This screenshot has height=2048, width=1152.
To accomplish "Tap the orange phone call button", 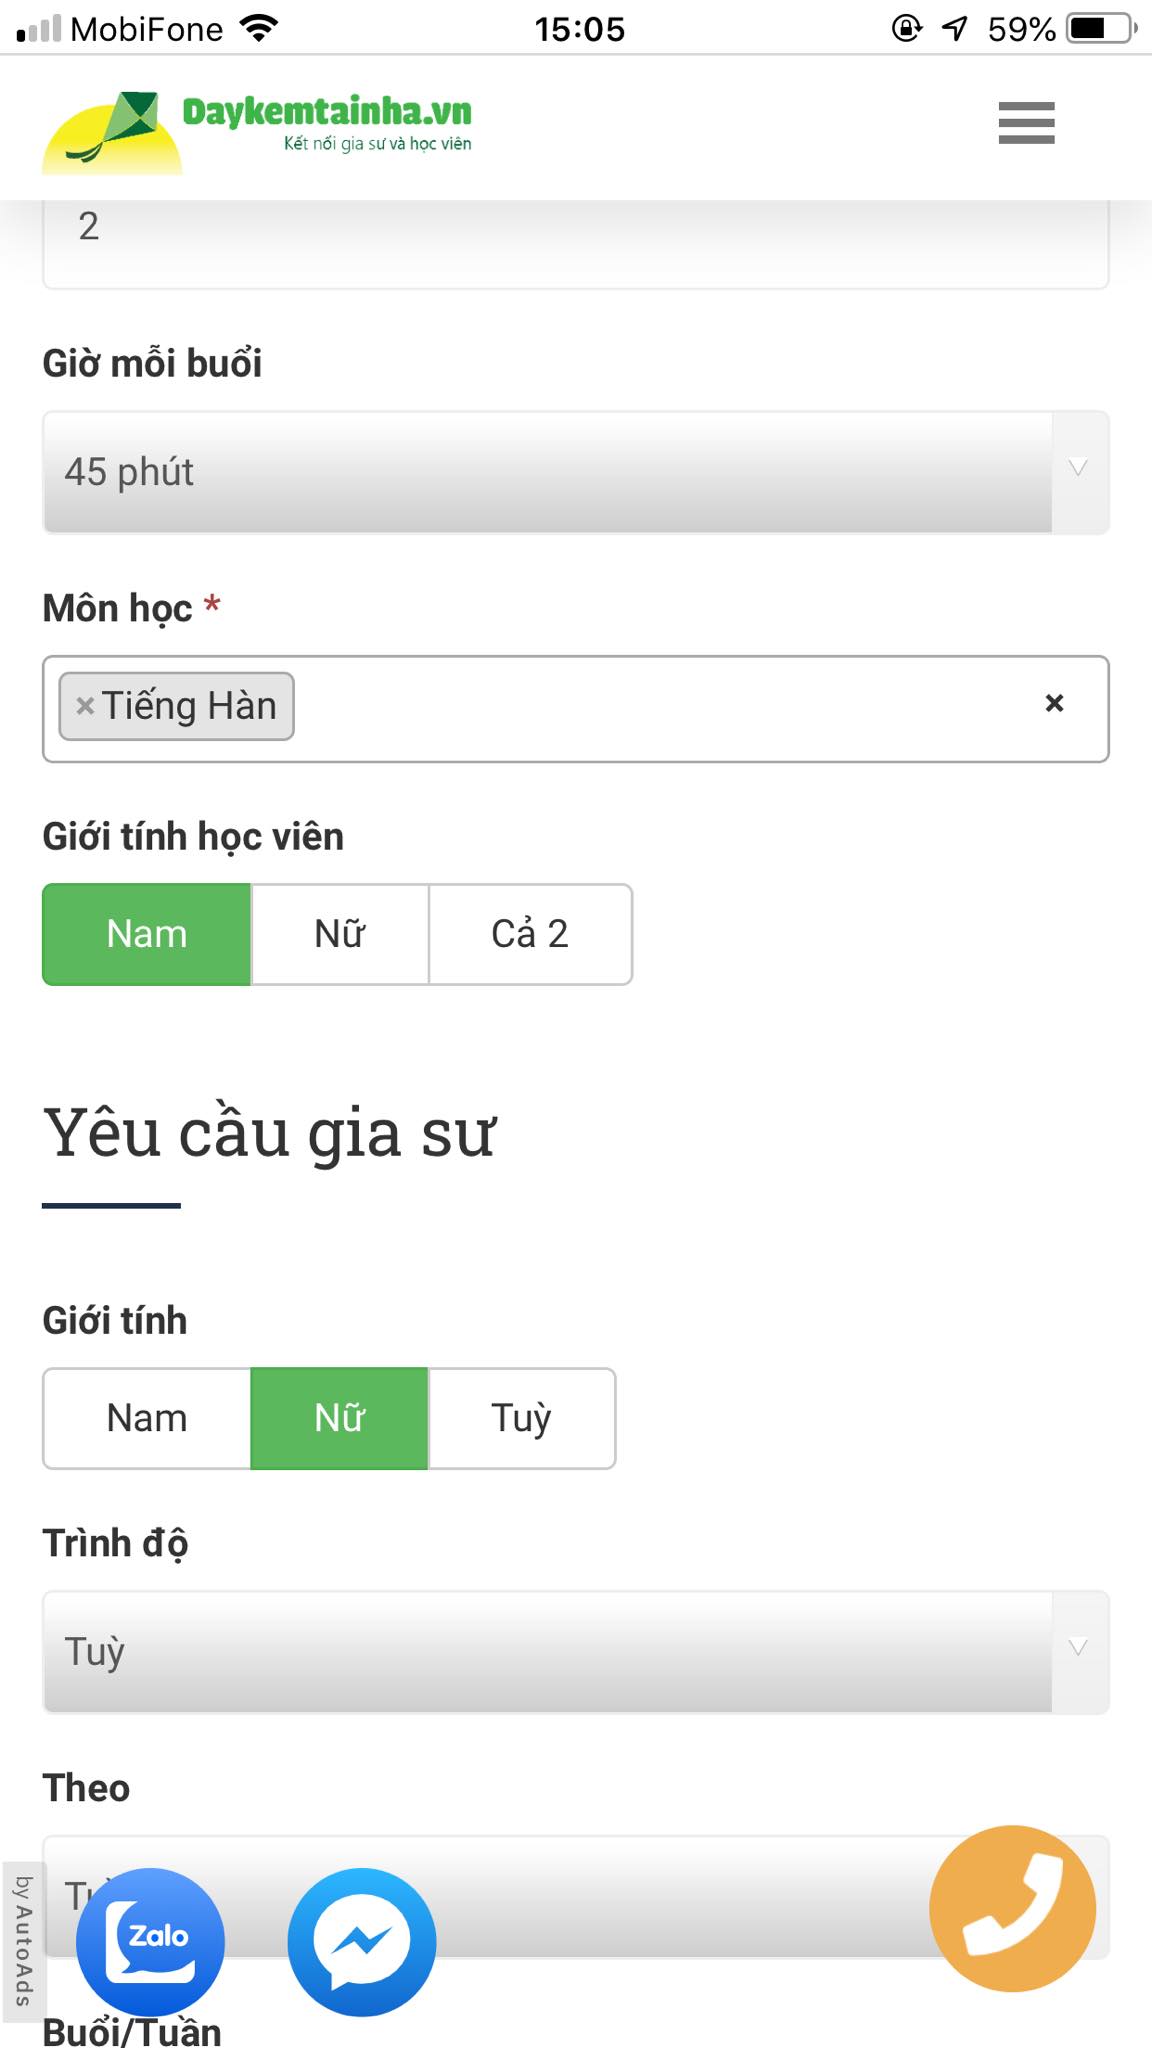I will coord(1012,1908).
